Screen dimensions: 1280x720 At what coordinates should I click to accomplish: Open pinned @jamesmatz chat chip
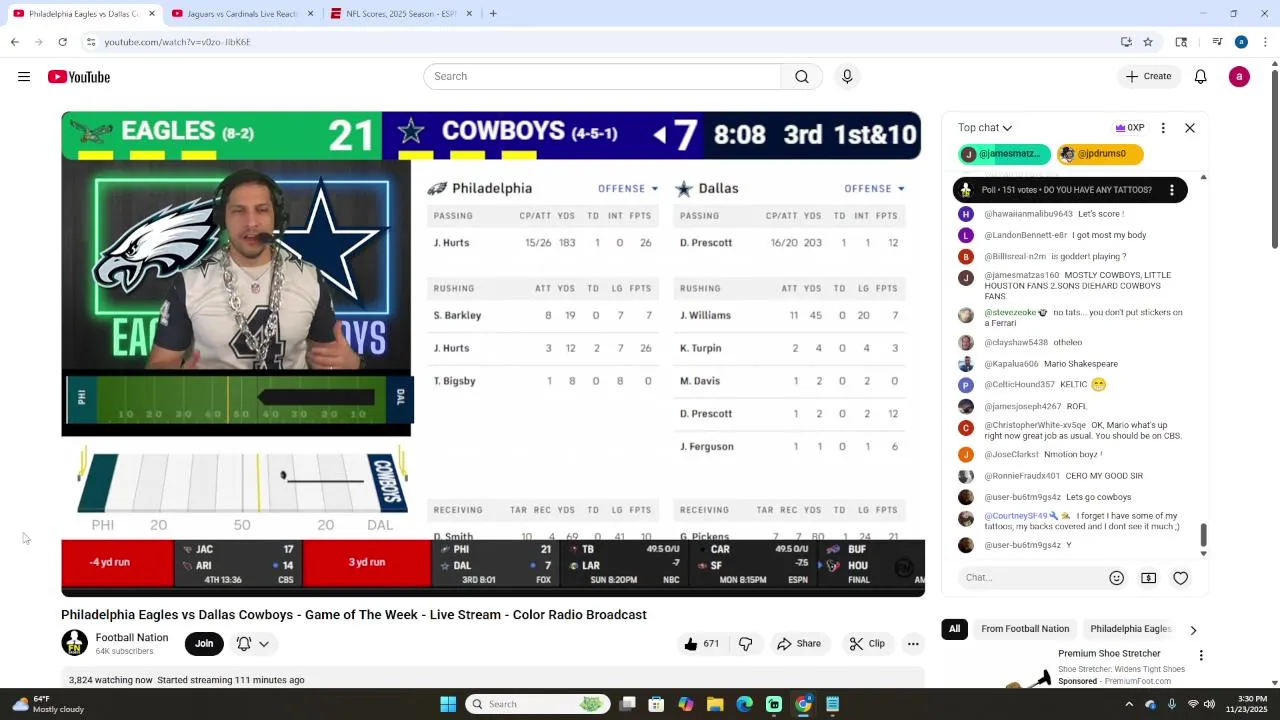coord(1004,154)
